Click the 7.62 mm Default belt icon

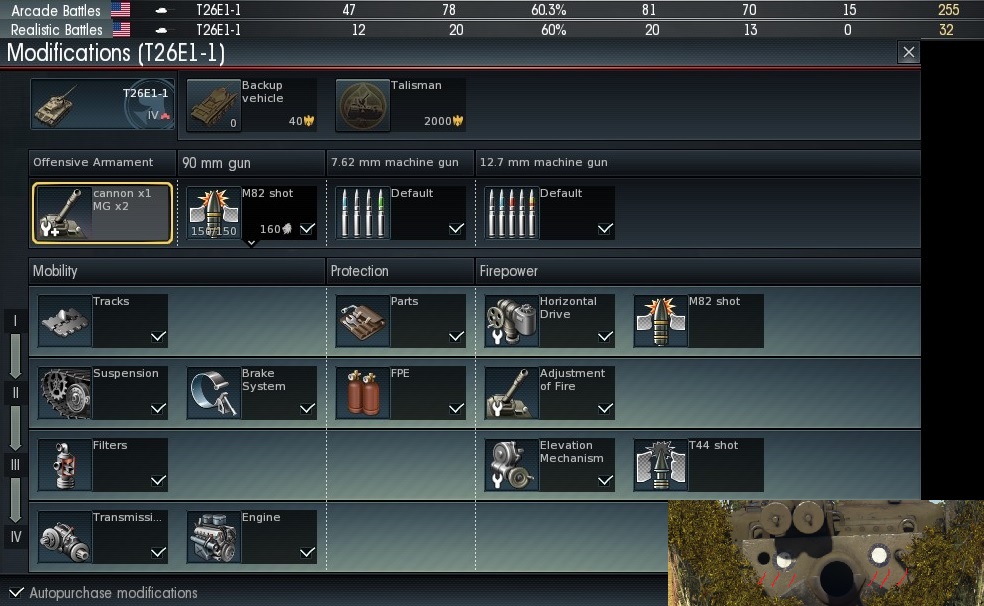point(362,213)
